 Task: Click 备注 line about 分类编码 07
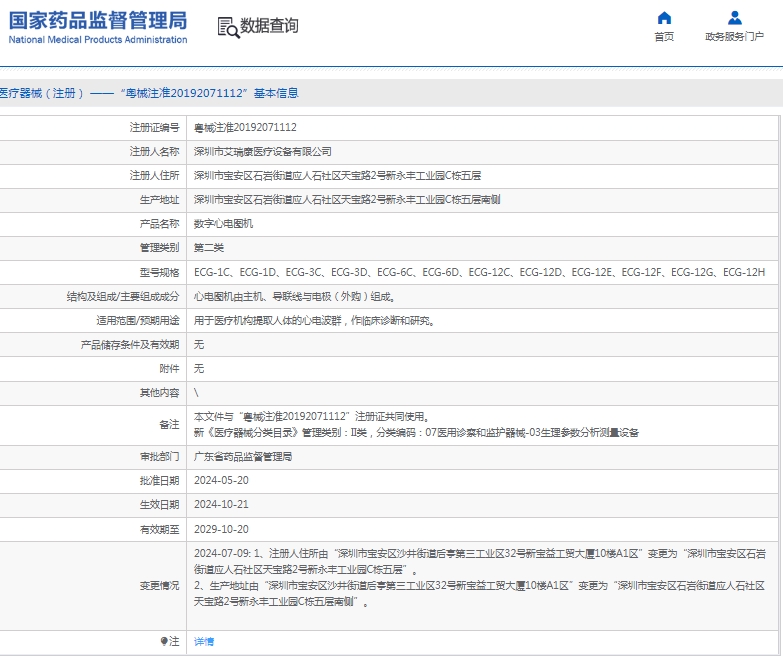[416, 432]
